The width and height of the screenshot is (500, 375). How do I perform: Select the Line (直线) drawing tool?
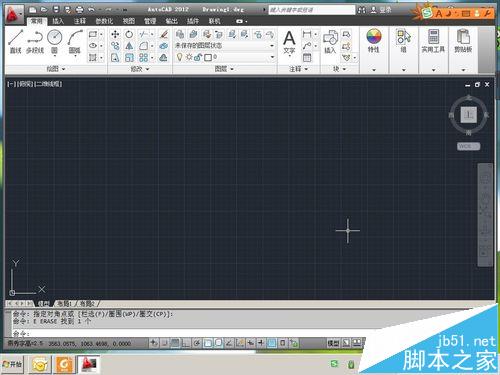click(15, 41)
